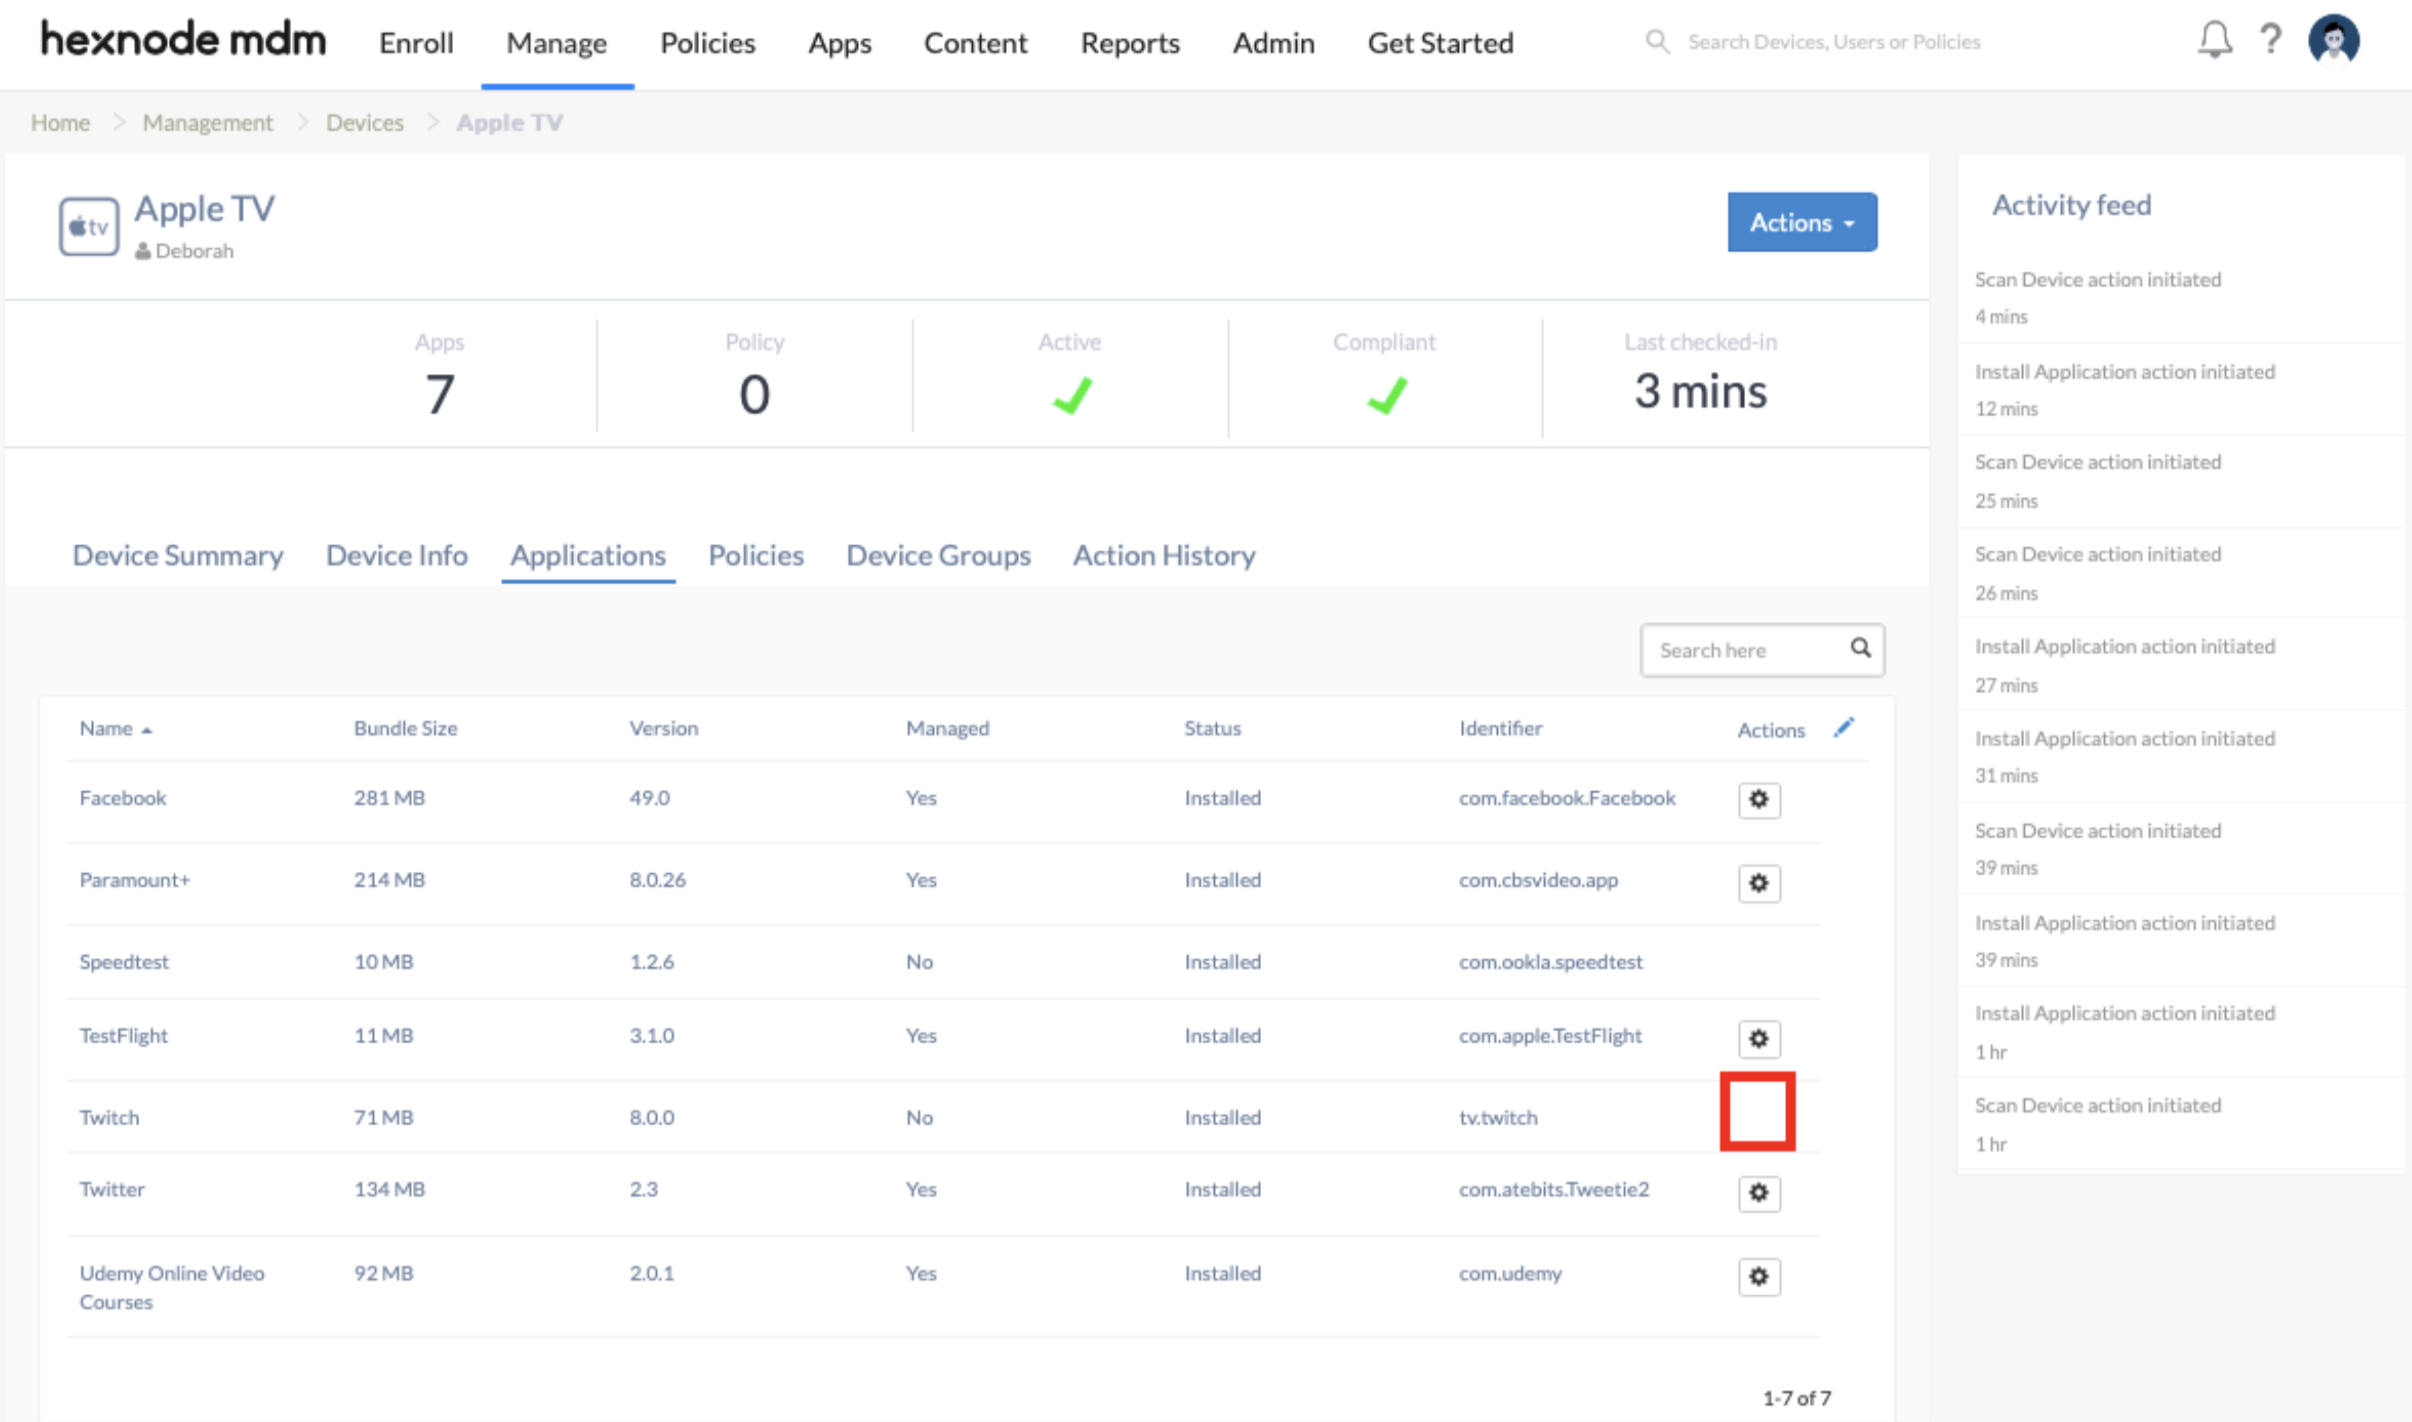The image size is (2412, 1422).
Task: Go to Home breadcrumb
Action: (x=60, y=122)
